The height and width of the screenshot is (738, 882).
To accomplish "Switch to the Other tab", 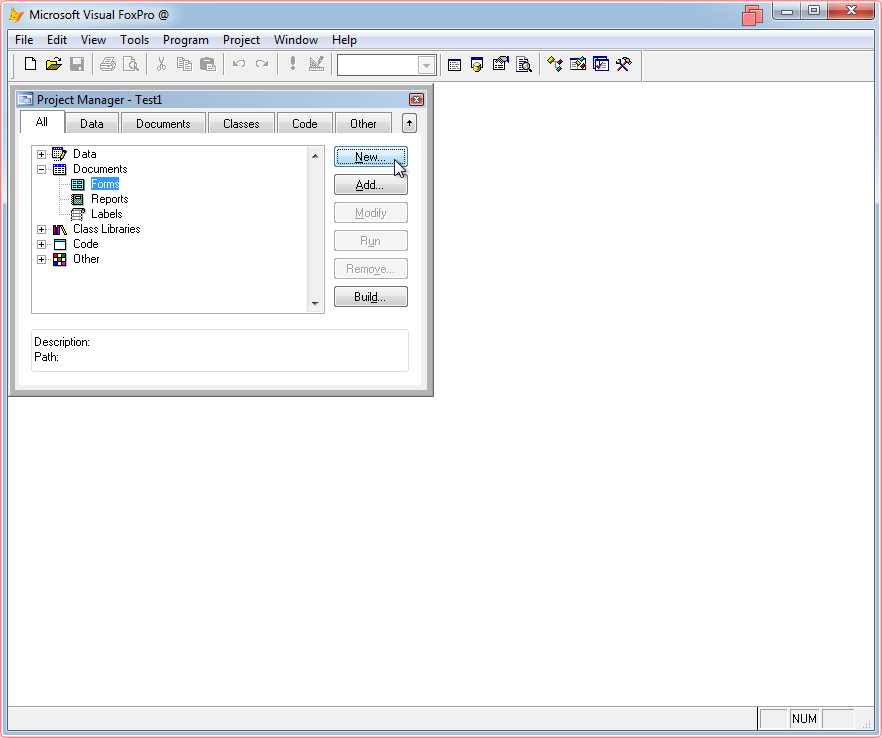I will (x=363, y=124).
